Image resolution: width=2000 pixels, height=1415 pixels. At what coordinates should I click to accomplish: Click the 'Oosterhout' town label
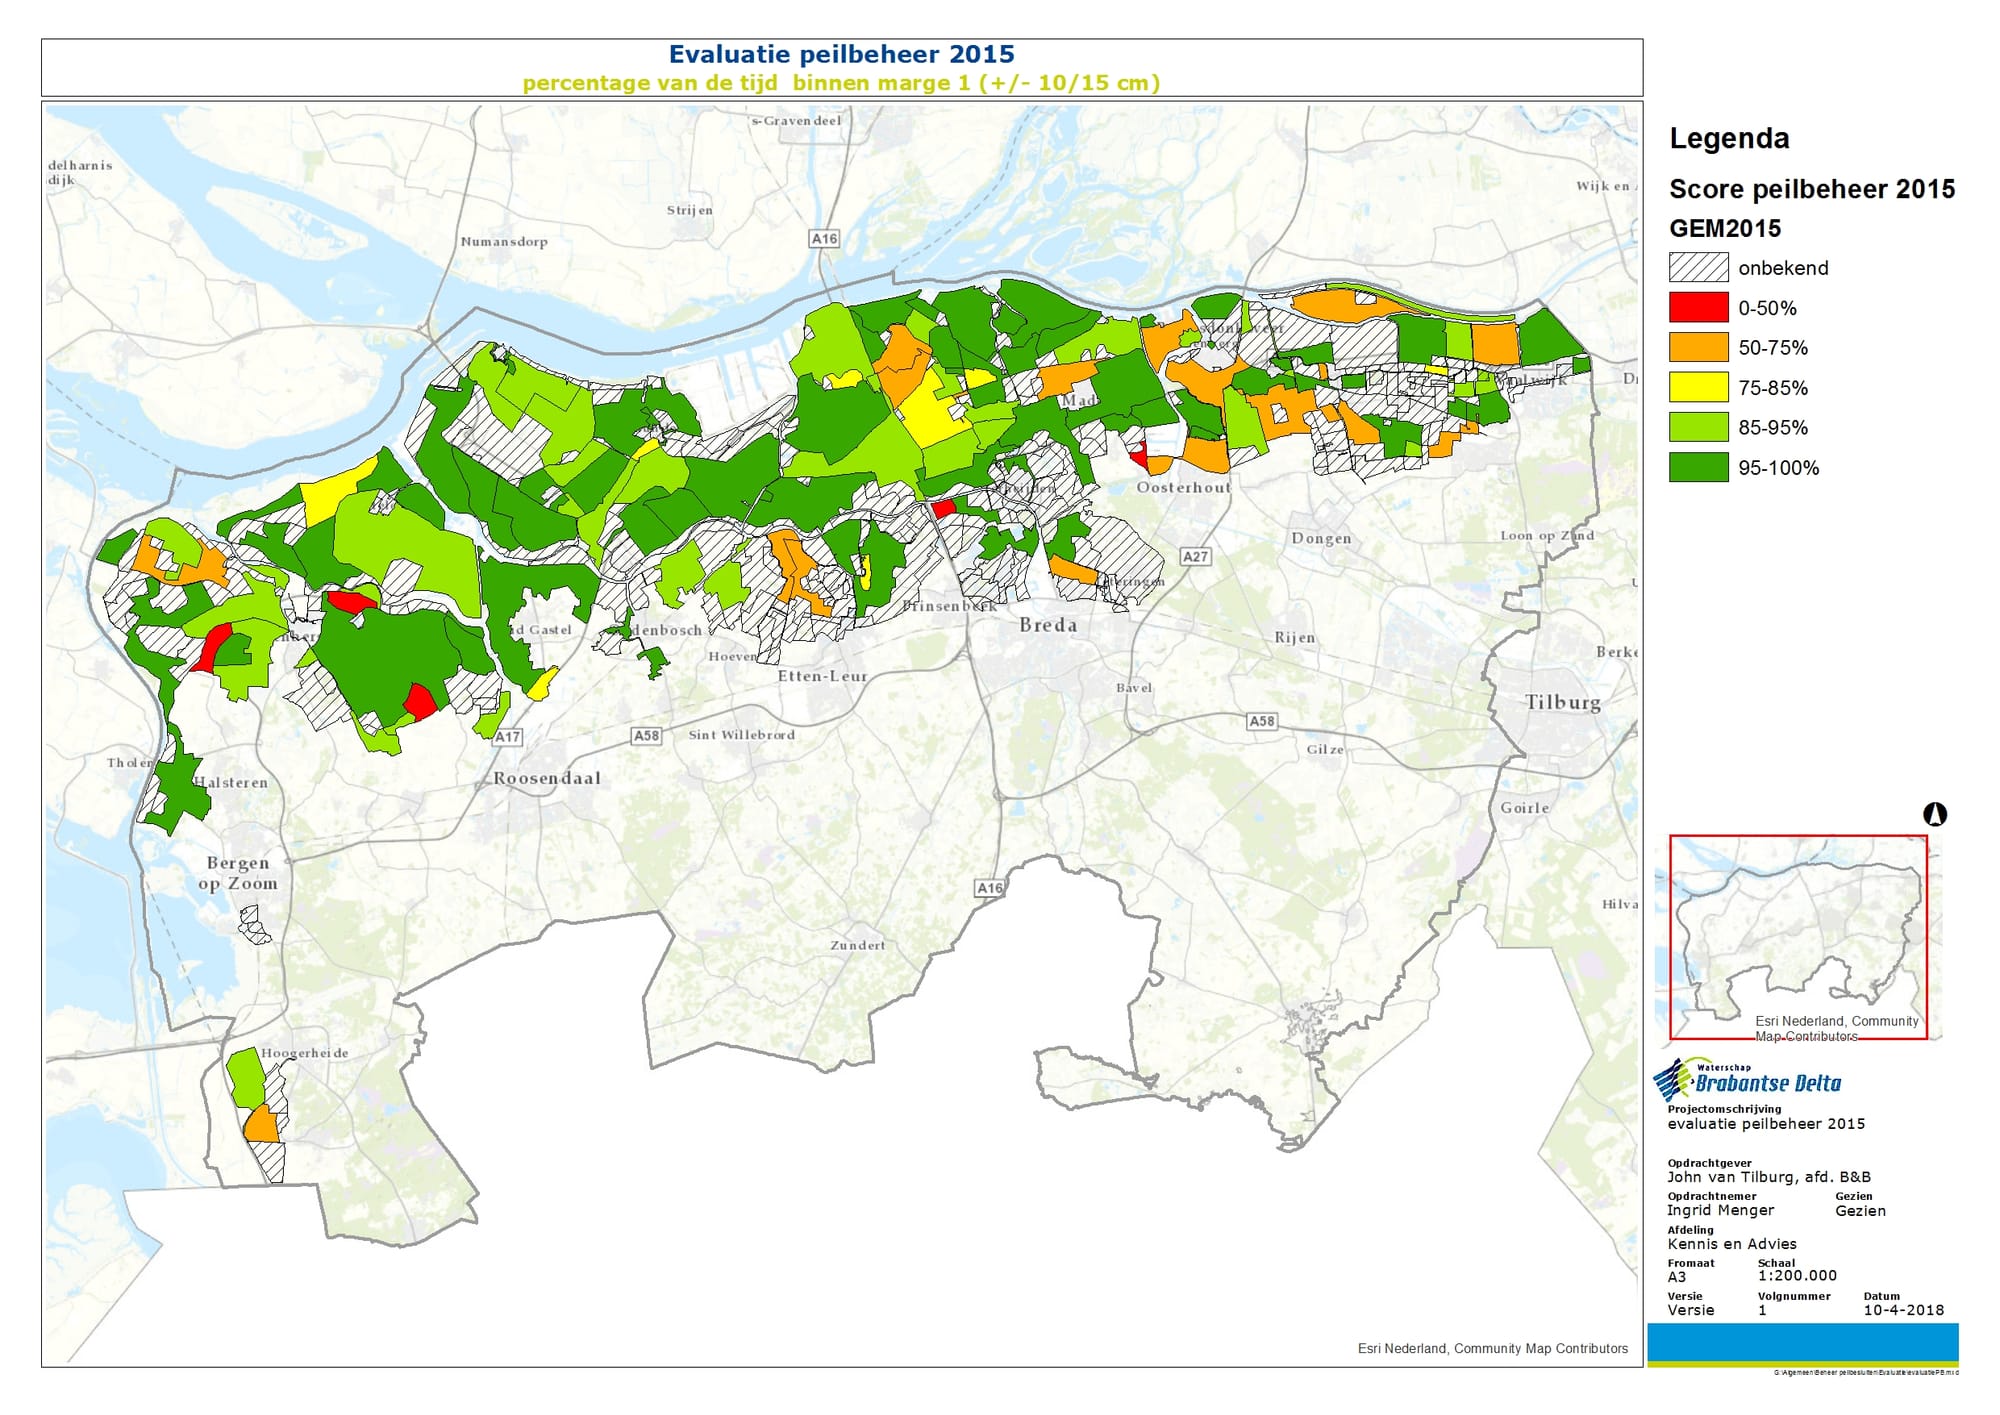click(1183, 487)
